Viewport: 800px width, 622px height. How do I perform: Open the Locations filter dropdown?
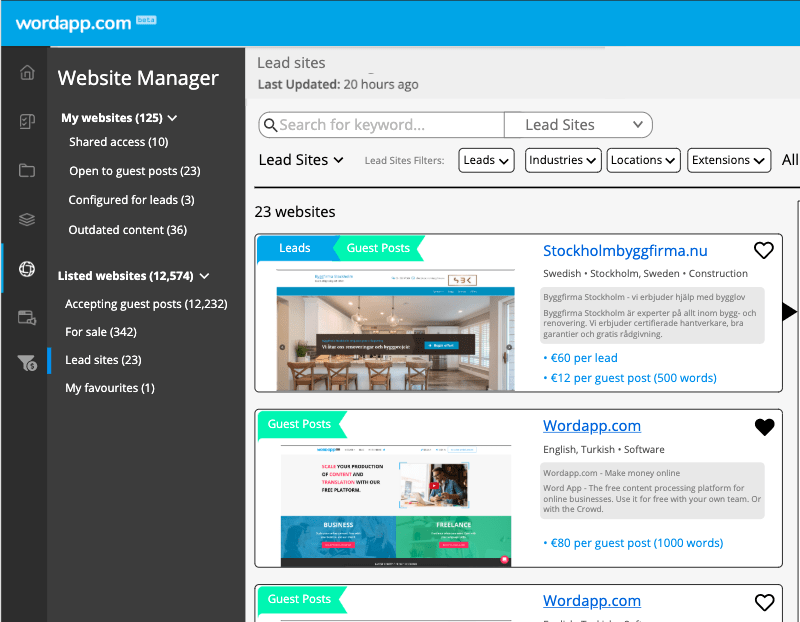[x=643, y=160]
